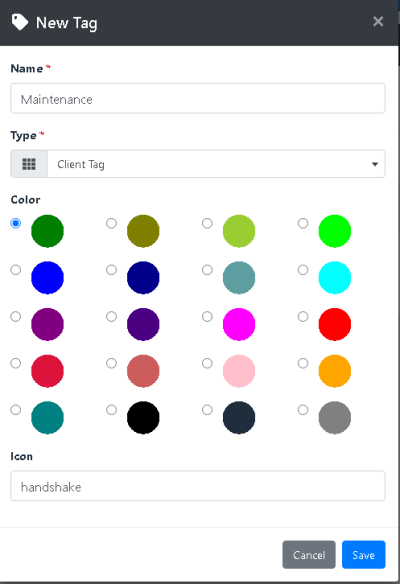Pick the light pink color circle

[x=239, y=371]
